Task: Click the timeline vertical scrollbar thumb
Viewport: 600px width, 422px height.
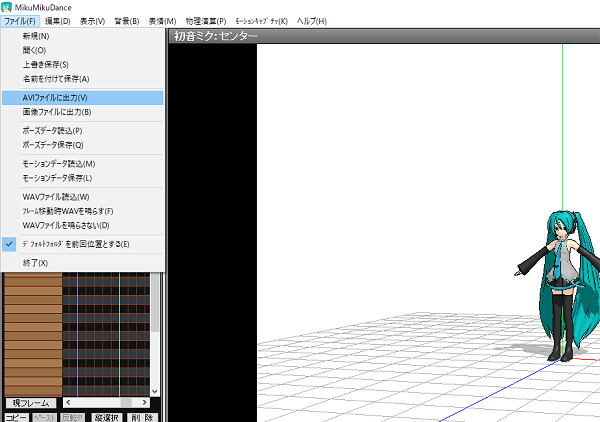Action: tap(155, 302)
